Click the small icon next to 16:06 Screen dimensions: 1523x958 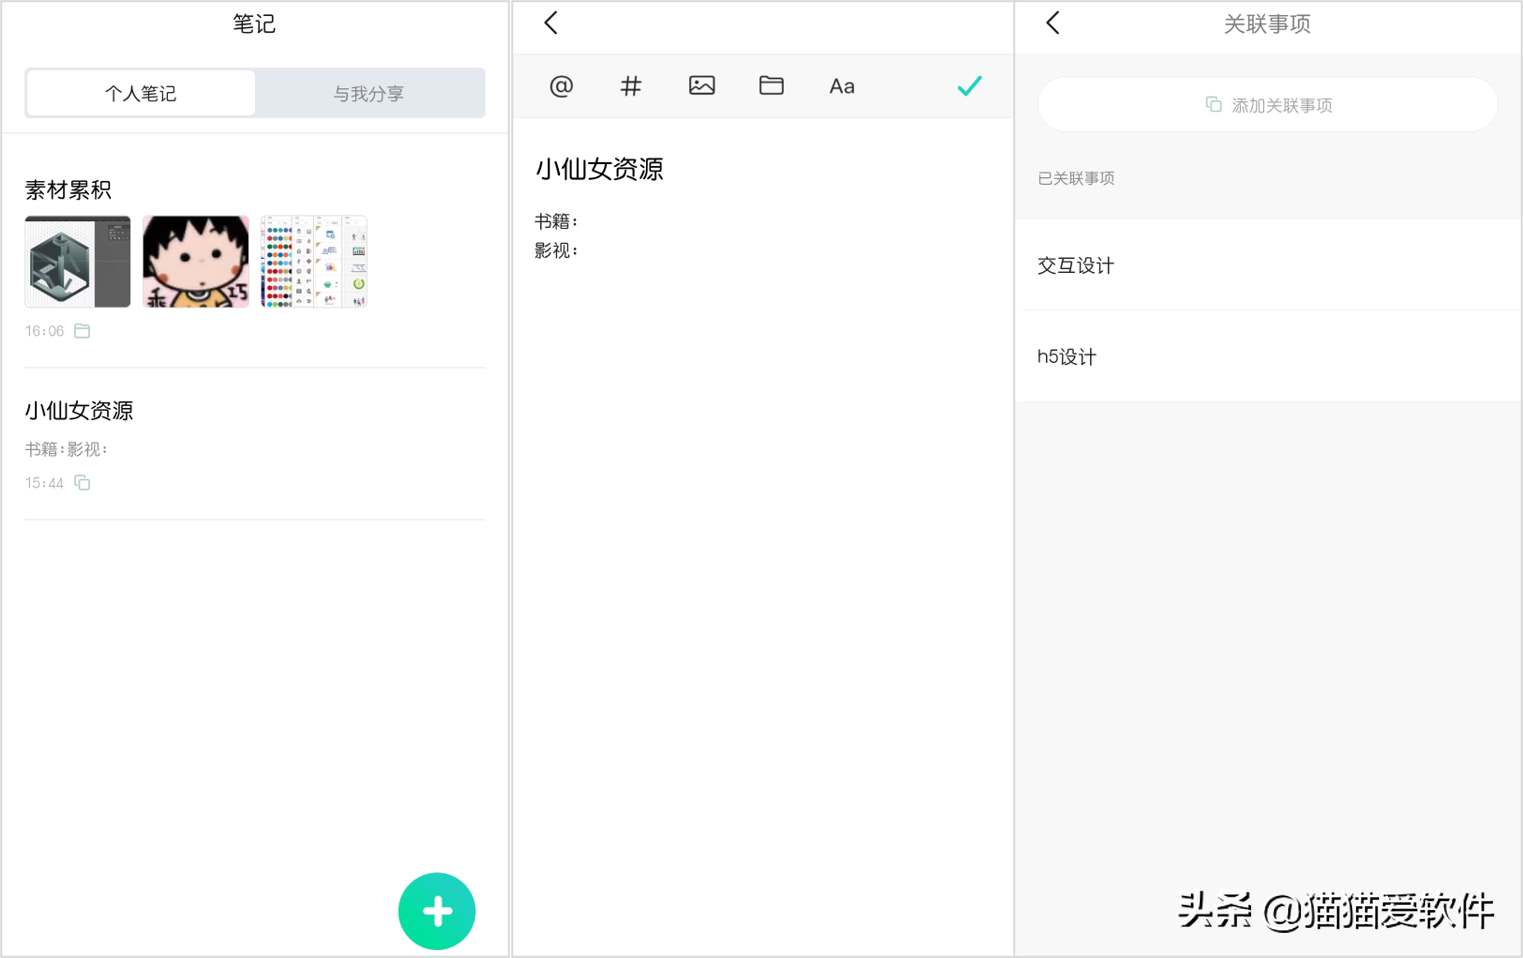[81, 330]
